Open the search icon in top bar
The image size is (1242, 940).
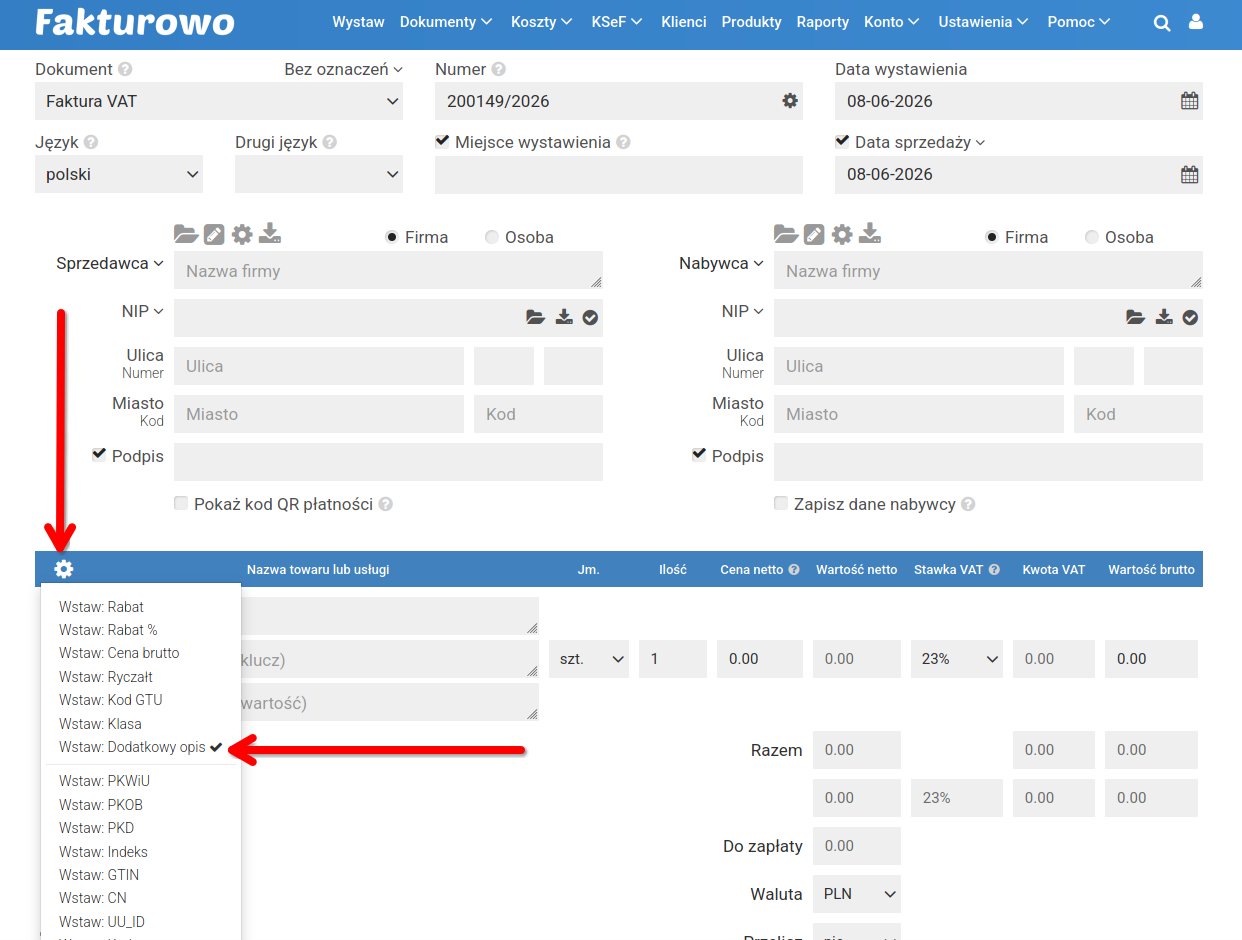[1161, 23]
